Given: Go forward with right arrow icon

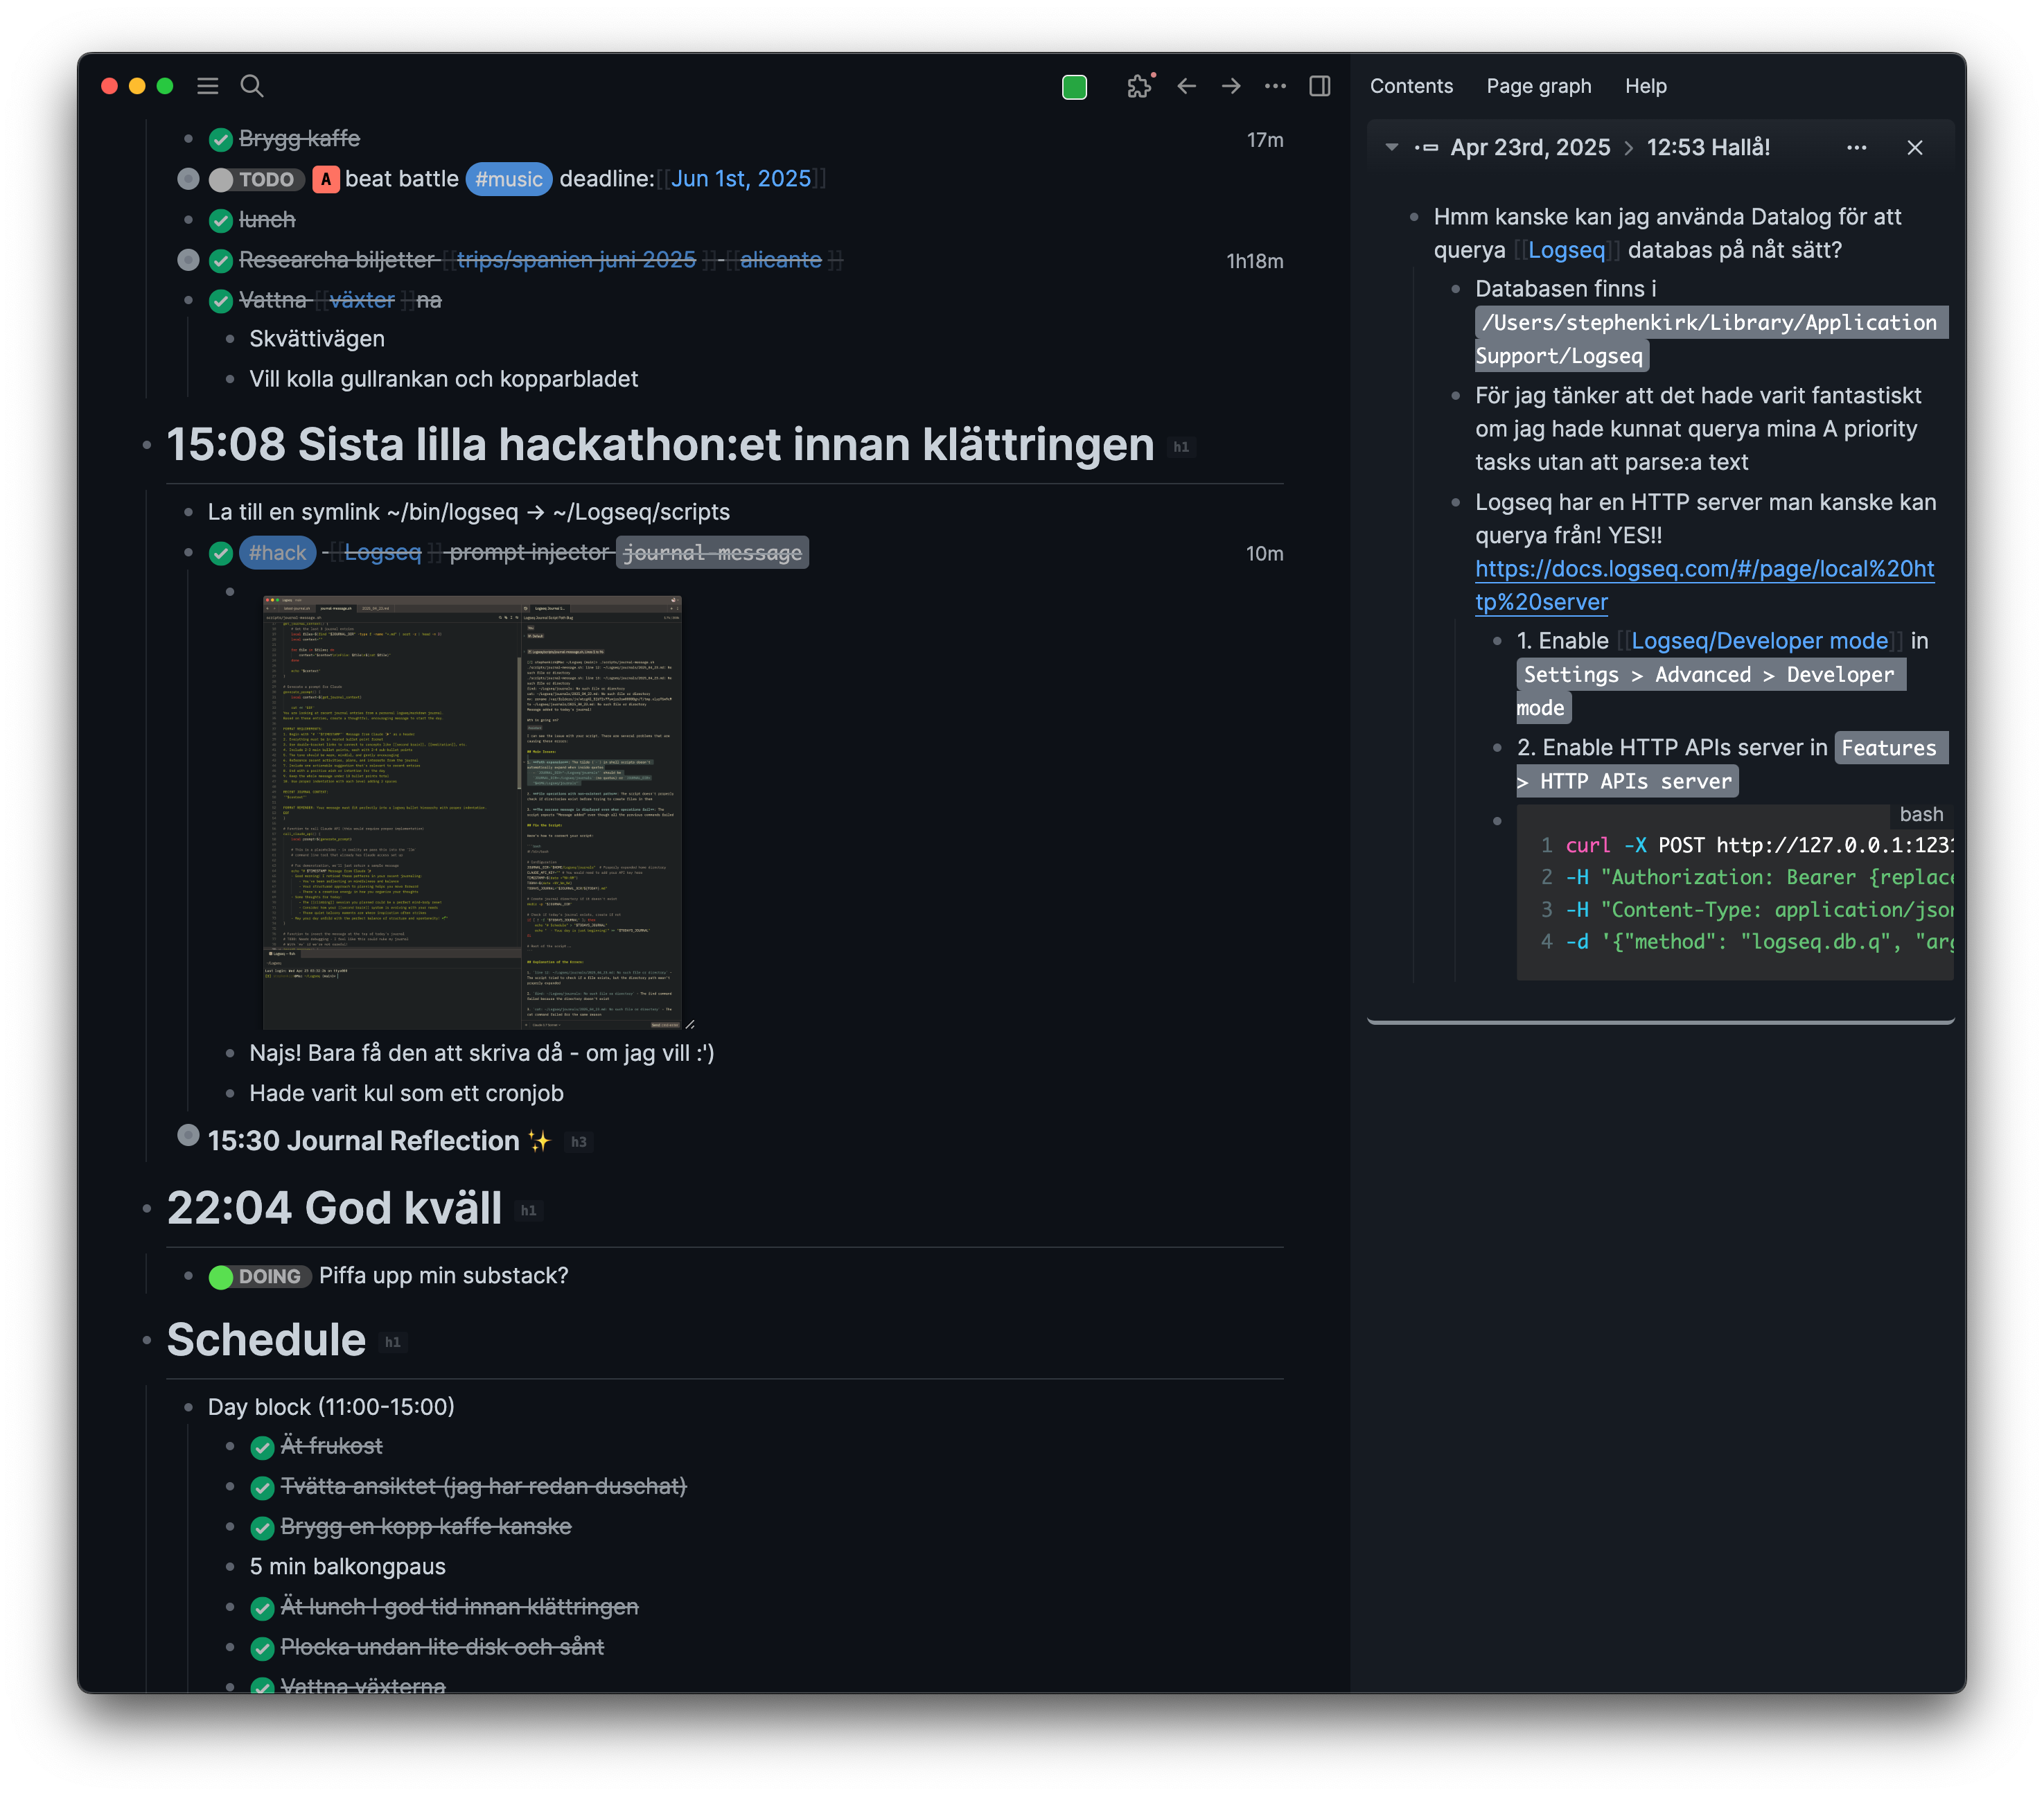Looking at the screenshot, I should click(x=1231, y=86).
